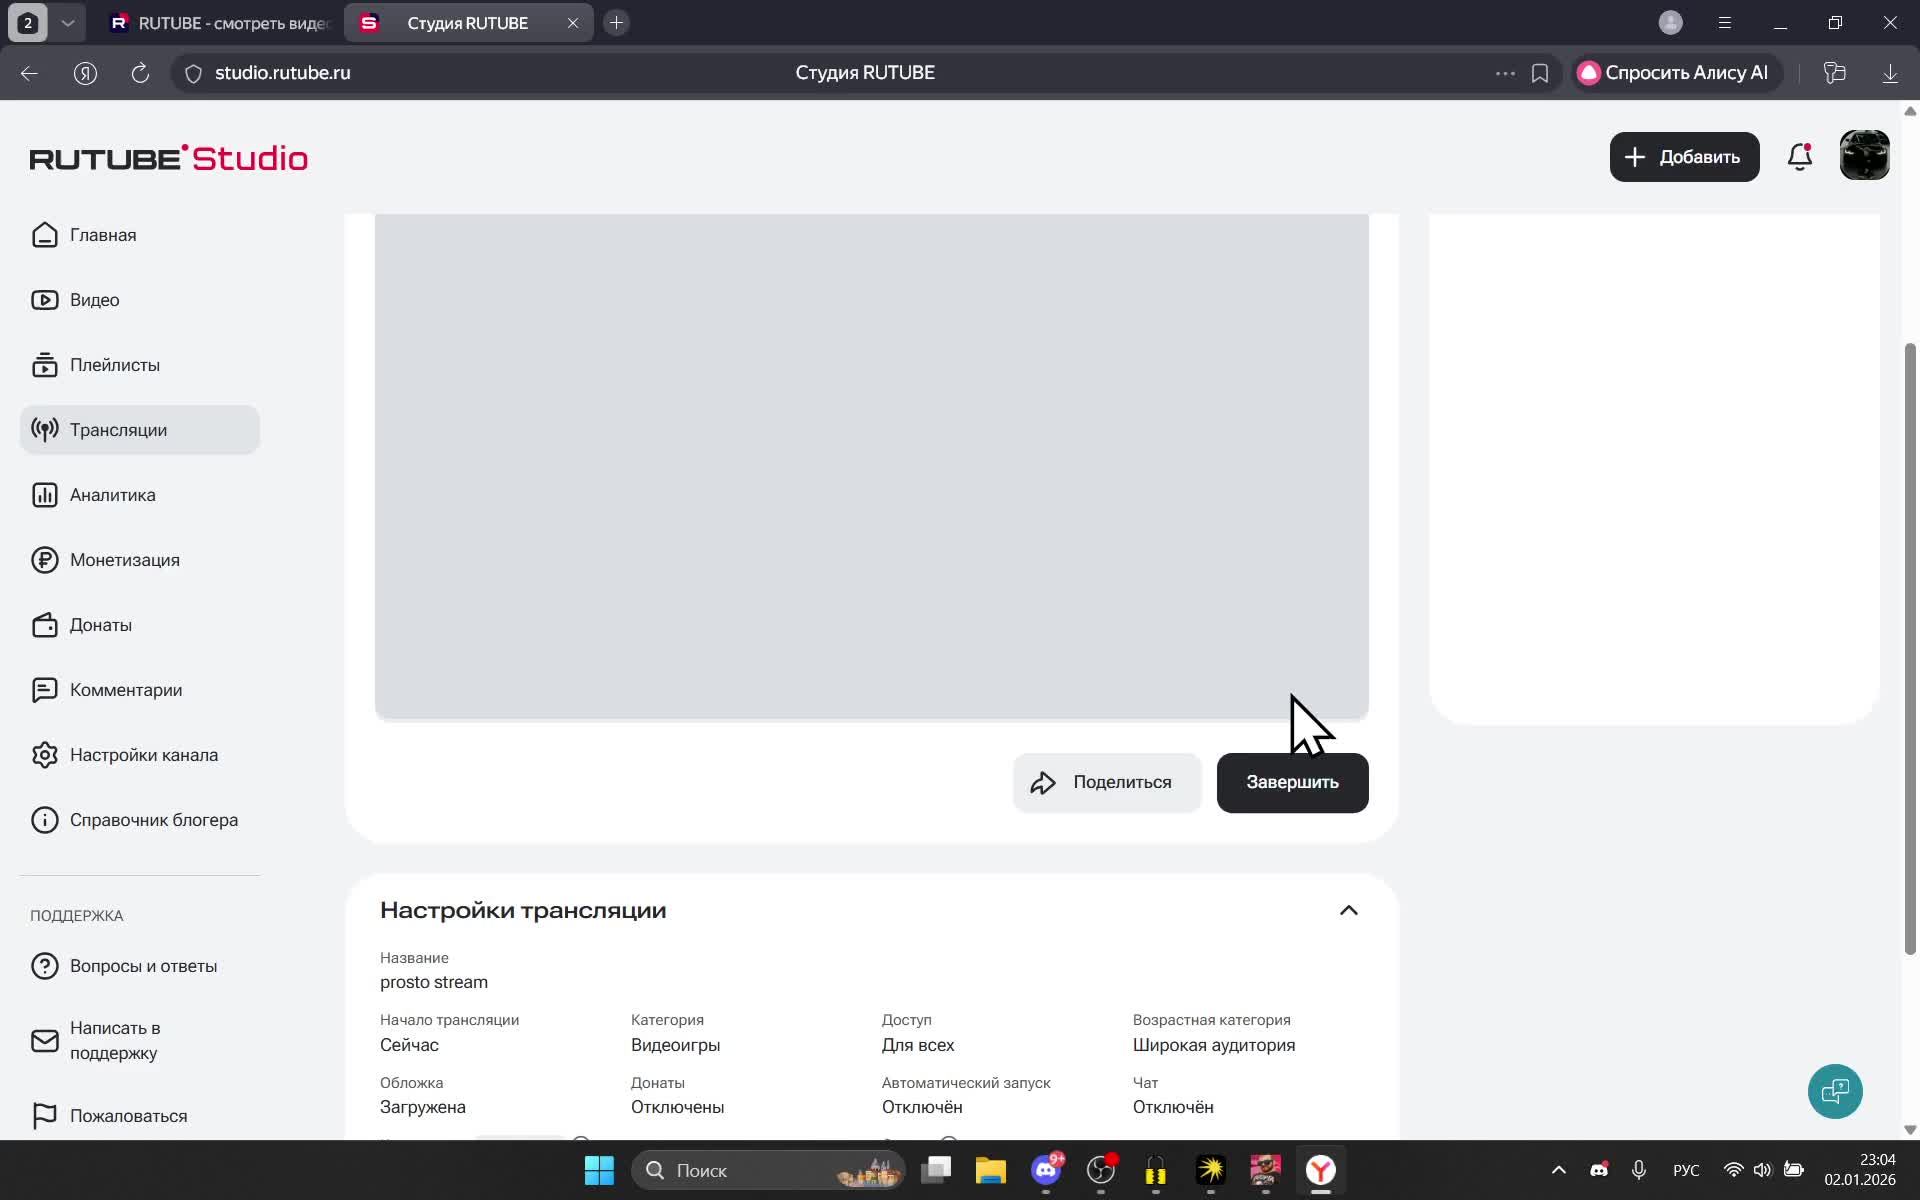
Task: Click the RUTUBE Studio logo
Action: click(x=168, y=158)
